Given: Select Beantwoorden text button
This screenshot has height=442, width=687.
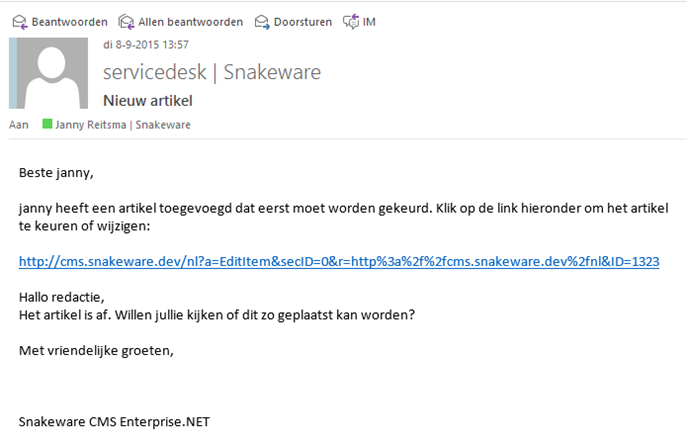Looking at the screenshot, I should tap(69, 22).
